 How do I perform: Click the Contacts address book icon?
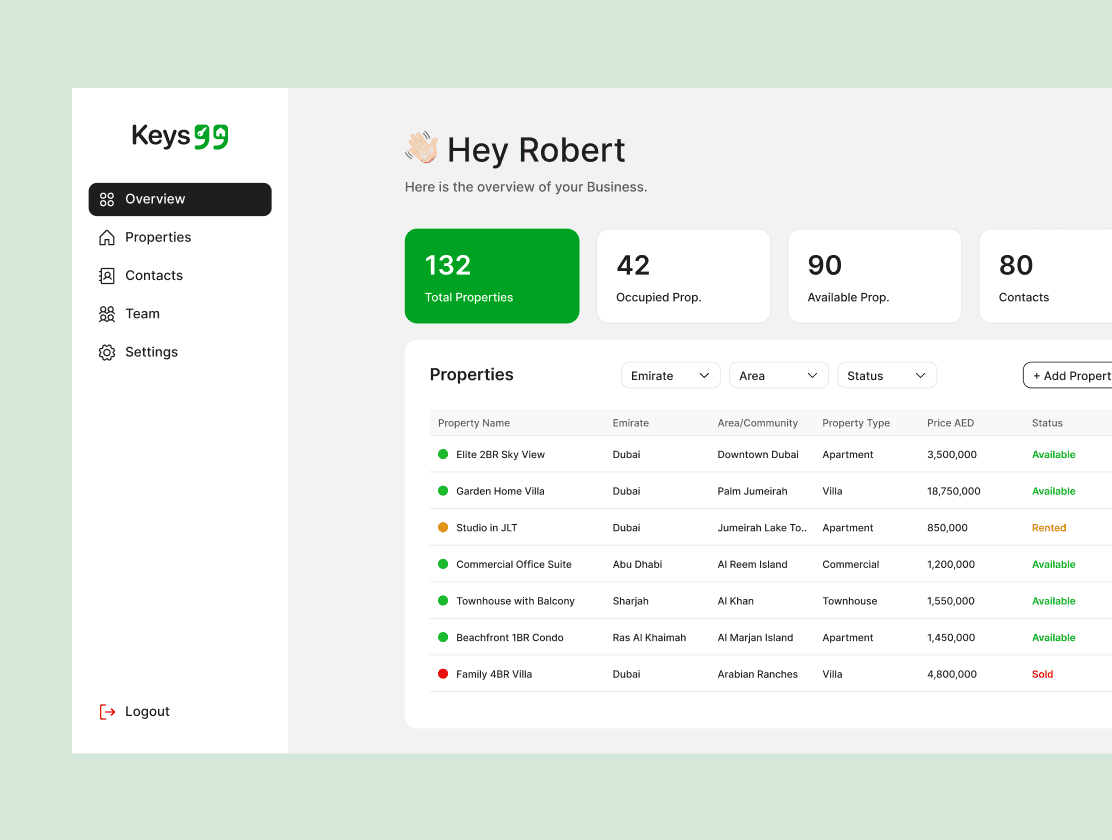(107, 276)
